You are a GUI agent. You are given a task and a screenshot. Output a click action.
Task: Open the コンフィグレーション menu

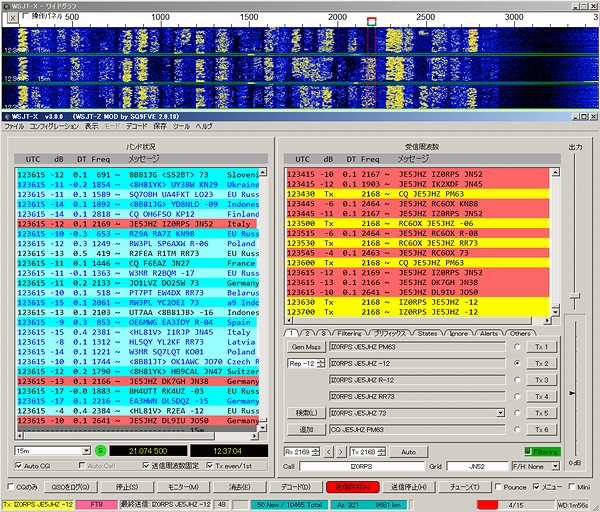54,126
